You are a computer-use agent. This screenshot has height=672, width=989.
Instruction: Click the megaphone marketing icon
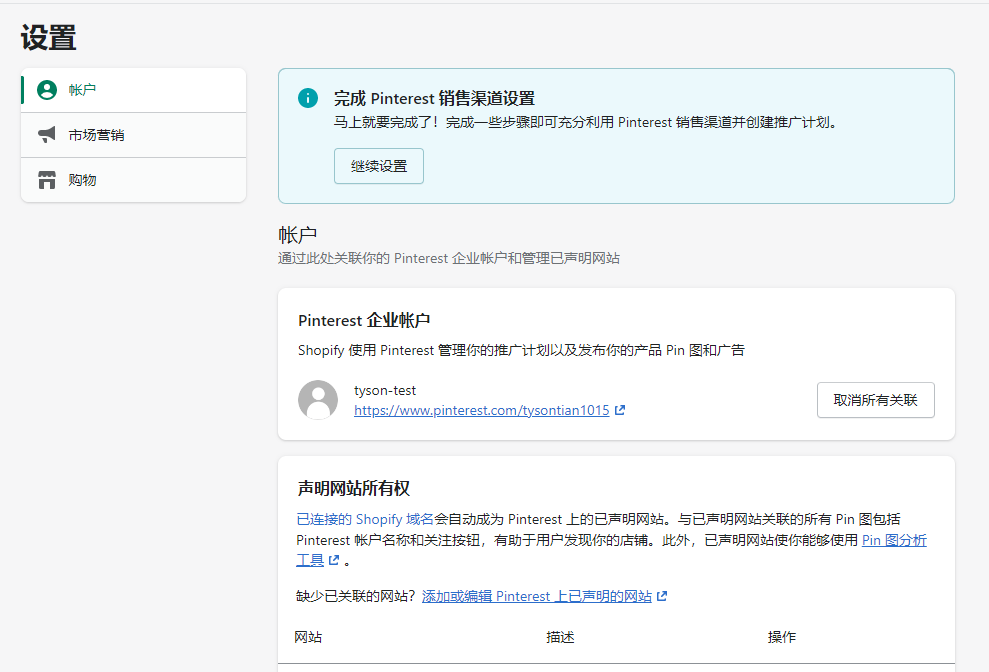[47, 135]
